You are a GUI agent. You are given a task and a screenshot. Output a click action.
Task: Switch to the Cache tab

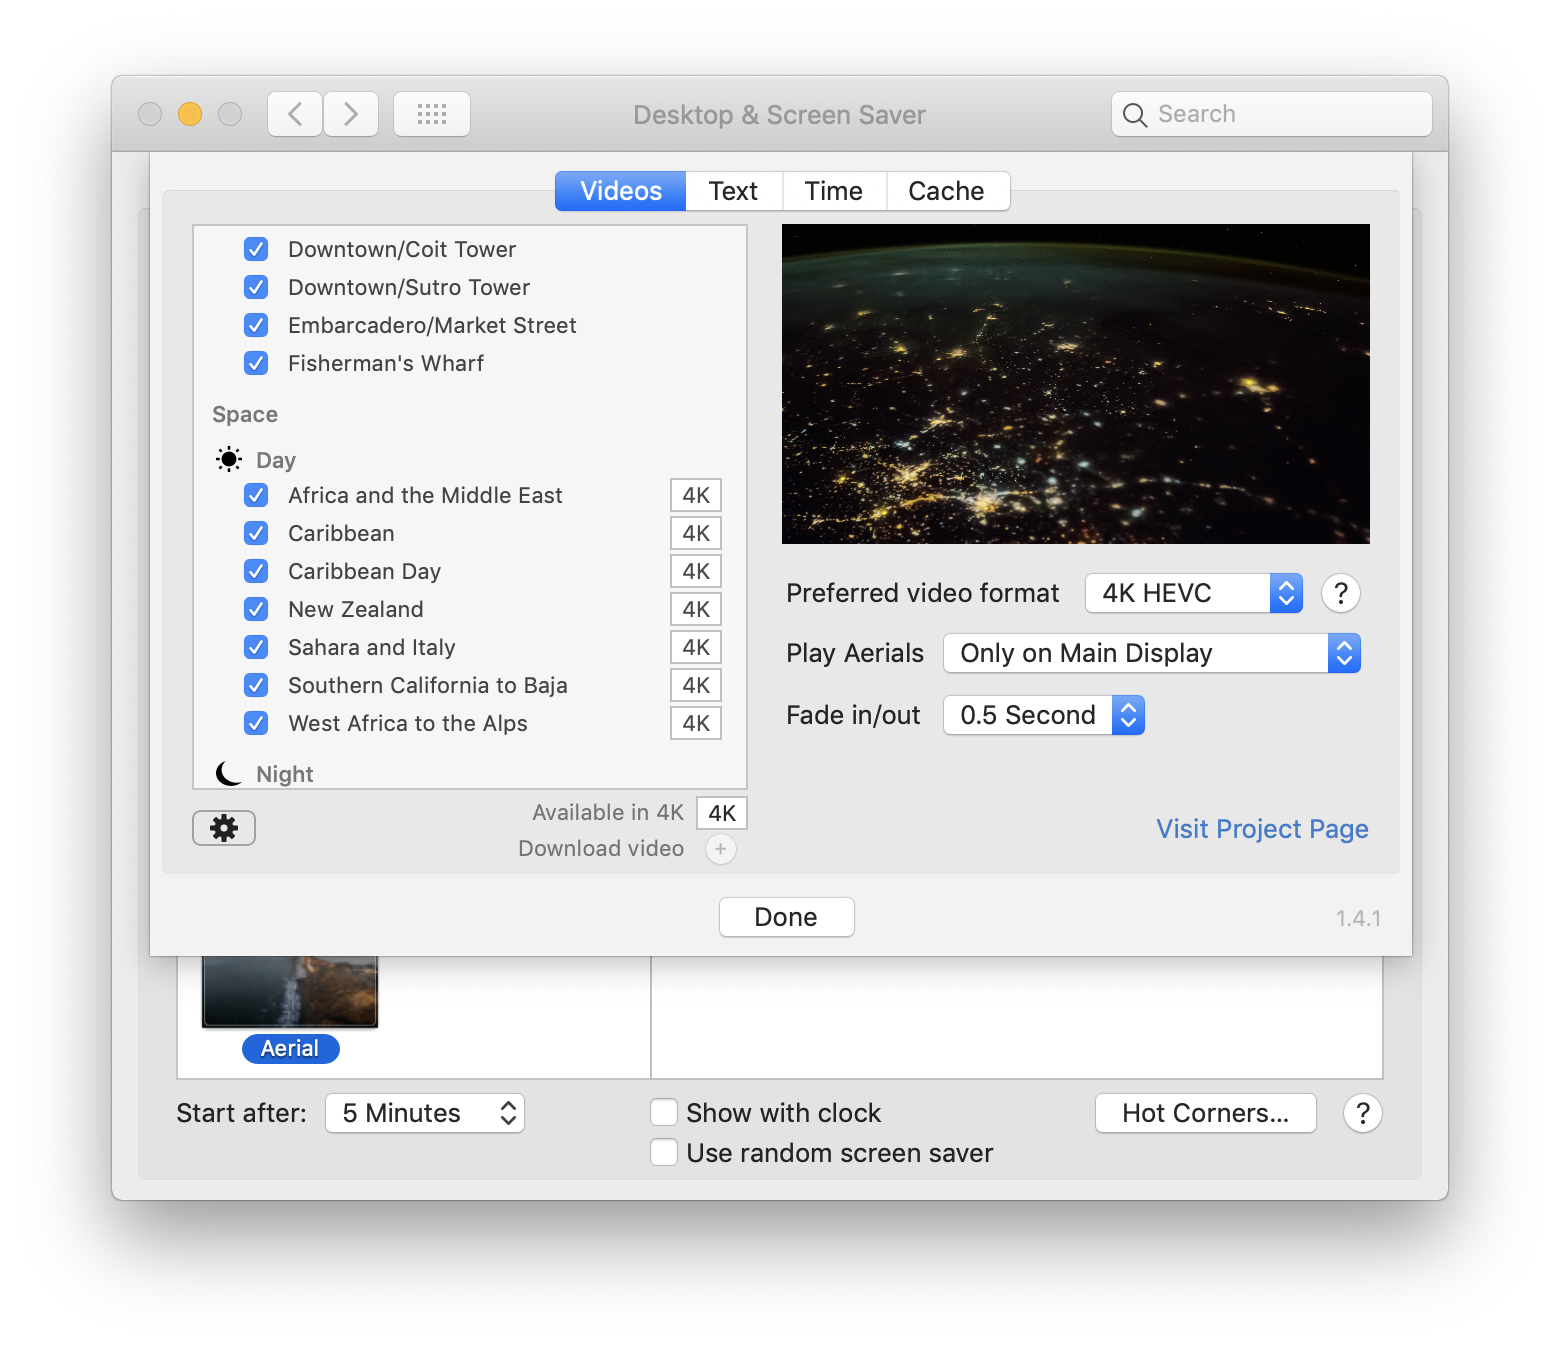(947, 191)
